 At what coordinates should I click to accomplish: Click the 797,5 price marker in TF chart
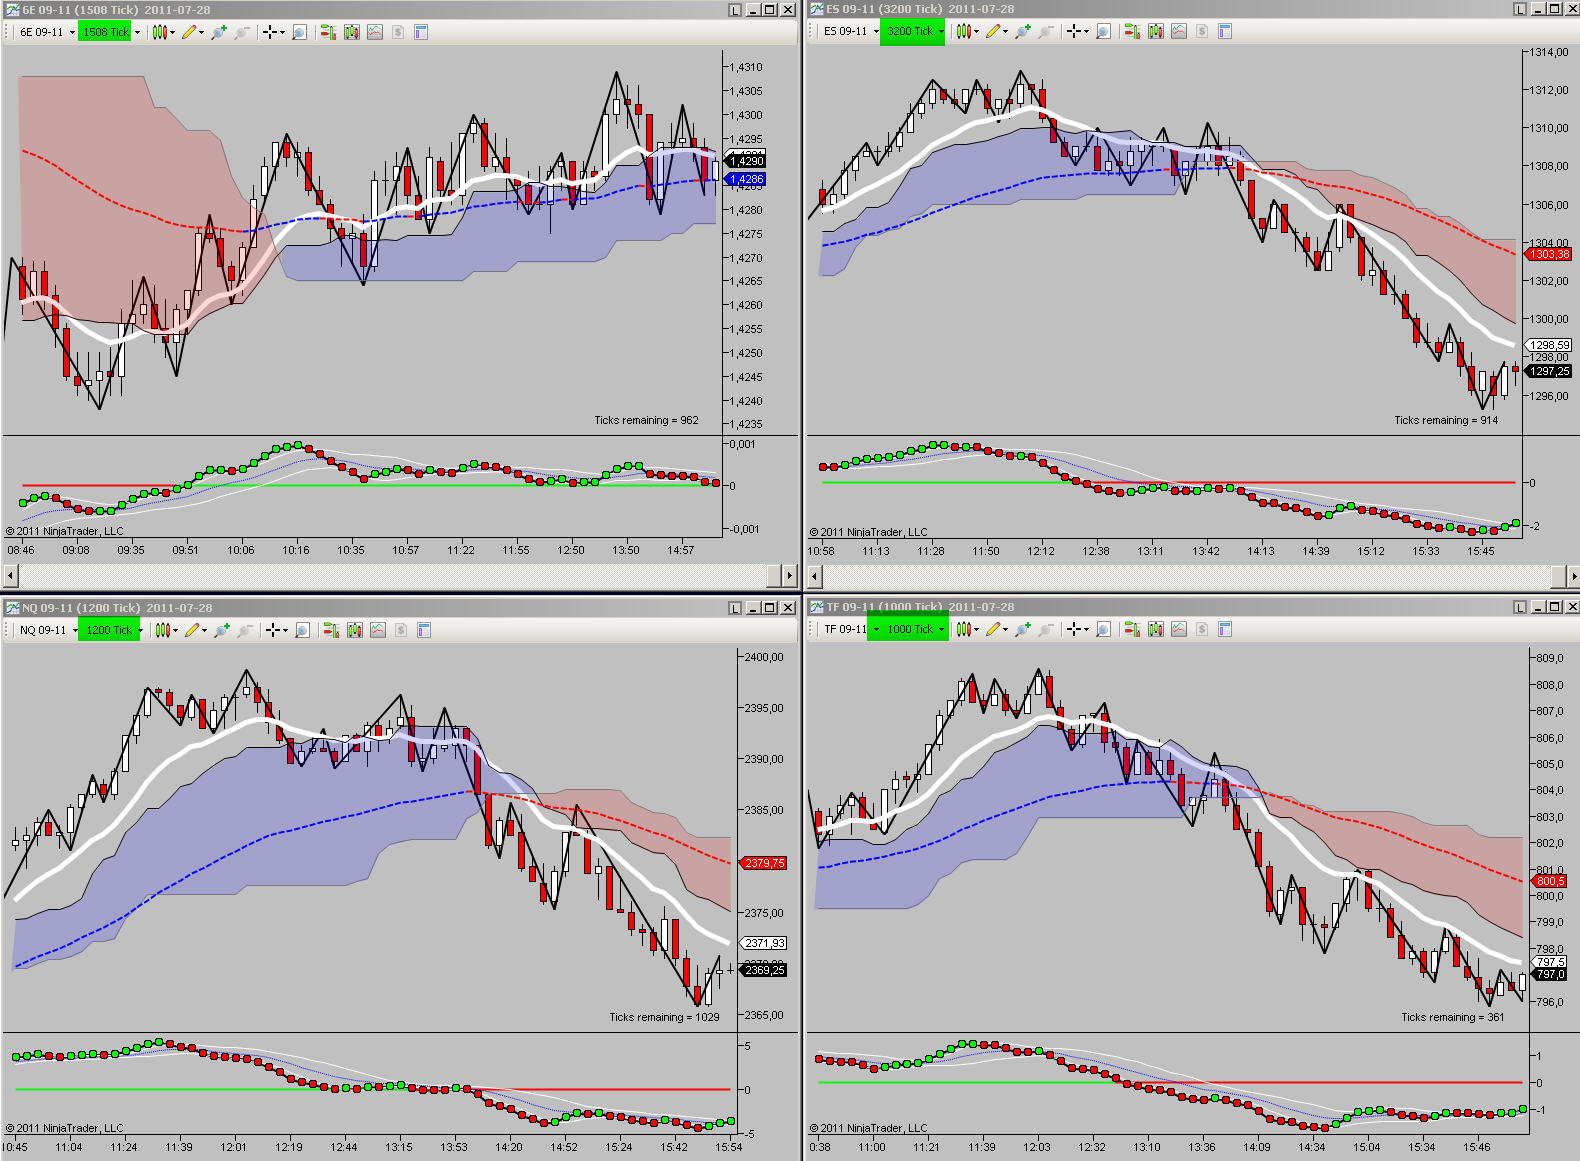tap(1550, 962)
